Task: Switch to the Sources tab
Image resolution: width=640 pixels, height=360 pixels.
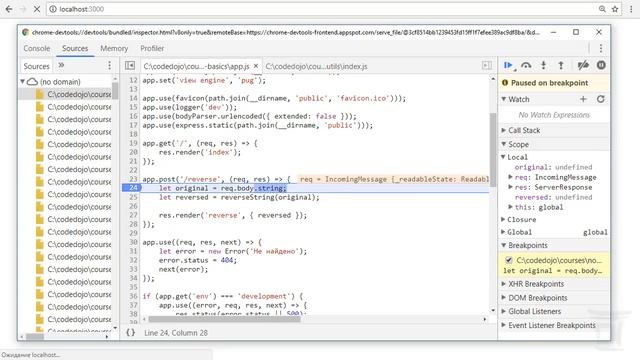Action: (x=75, y=48)
